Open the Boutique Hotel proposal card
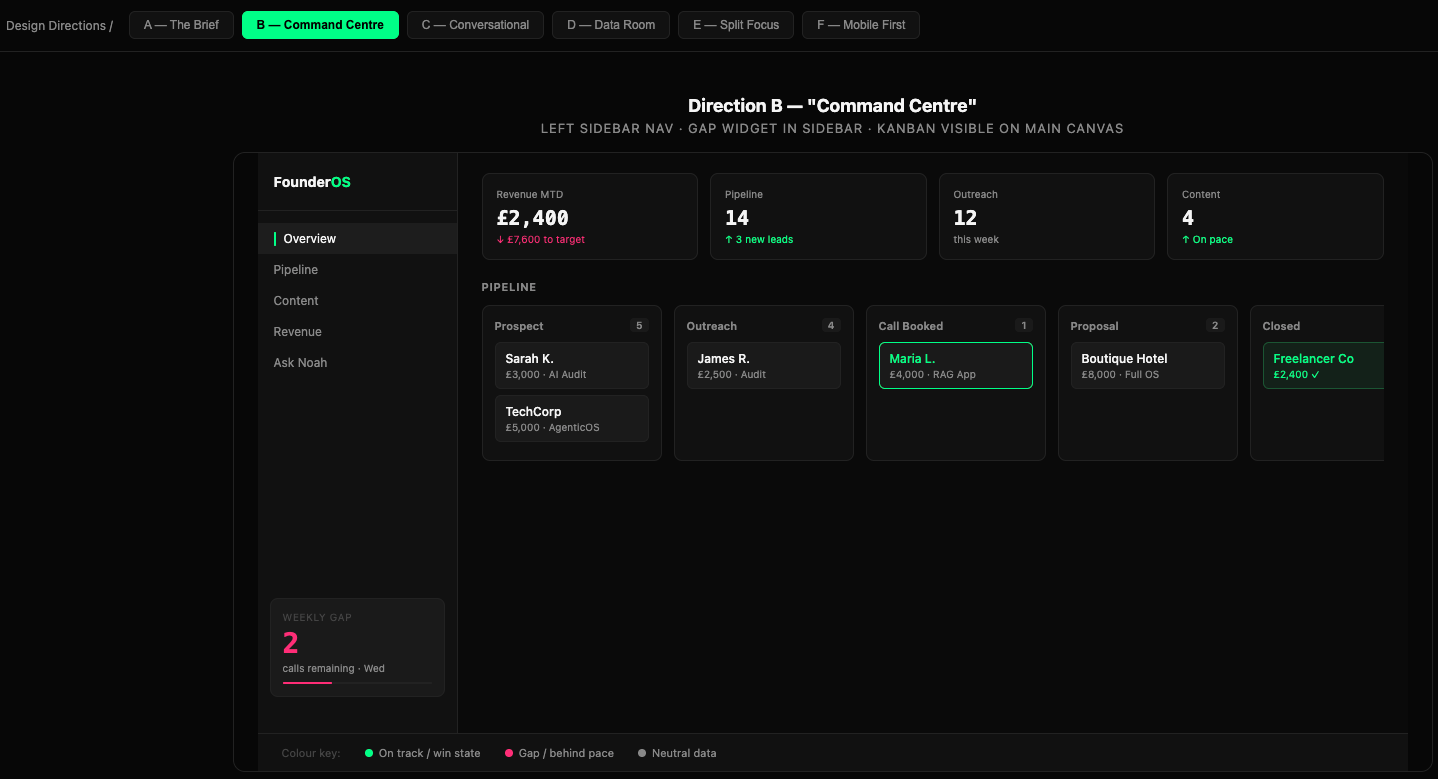The width and height of the screenshot is (1438, 779). coord(1148,365)
